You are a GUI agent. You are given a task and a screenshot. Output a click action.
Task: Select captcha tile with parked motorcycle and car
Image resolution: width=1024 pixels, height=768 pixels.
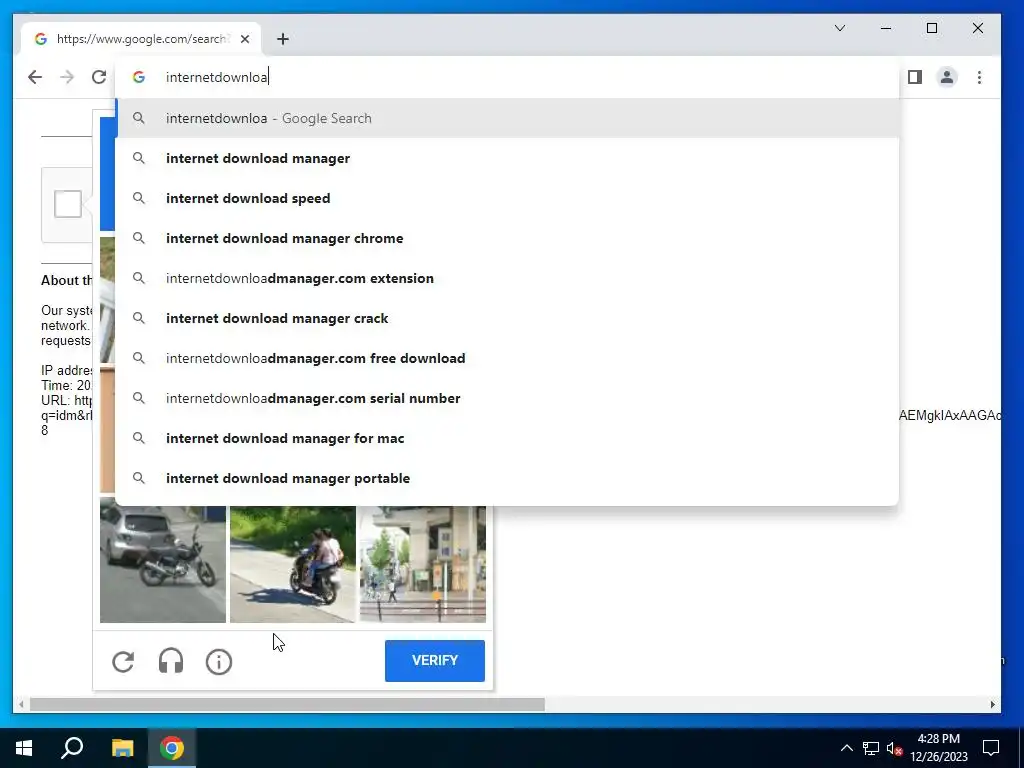[163, 564]
